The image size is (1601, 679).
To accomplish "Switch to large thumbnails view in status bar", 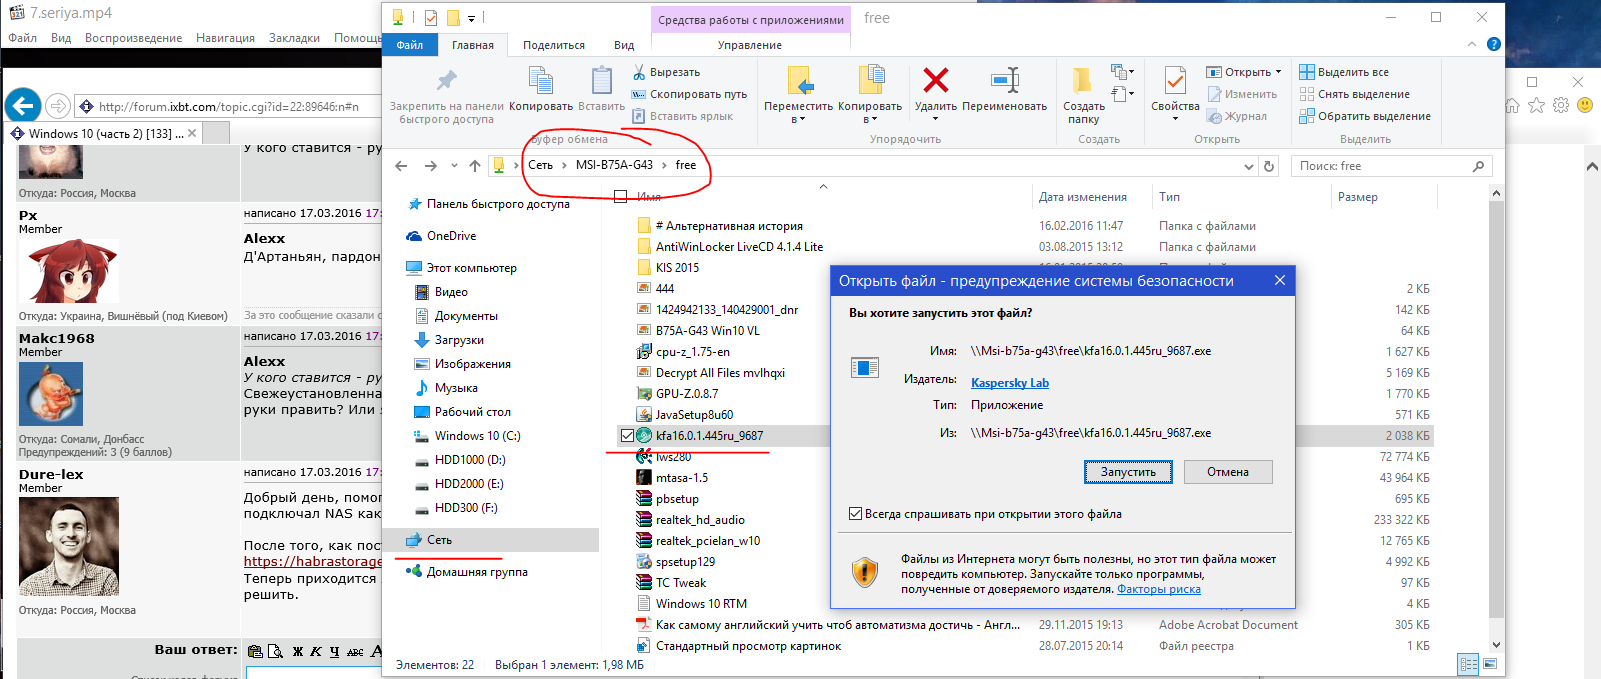I will pyautogui.click(x=1490, y=664).
